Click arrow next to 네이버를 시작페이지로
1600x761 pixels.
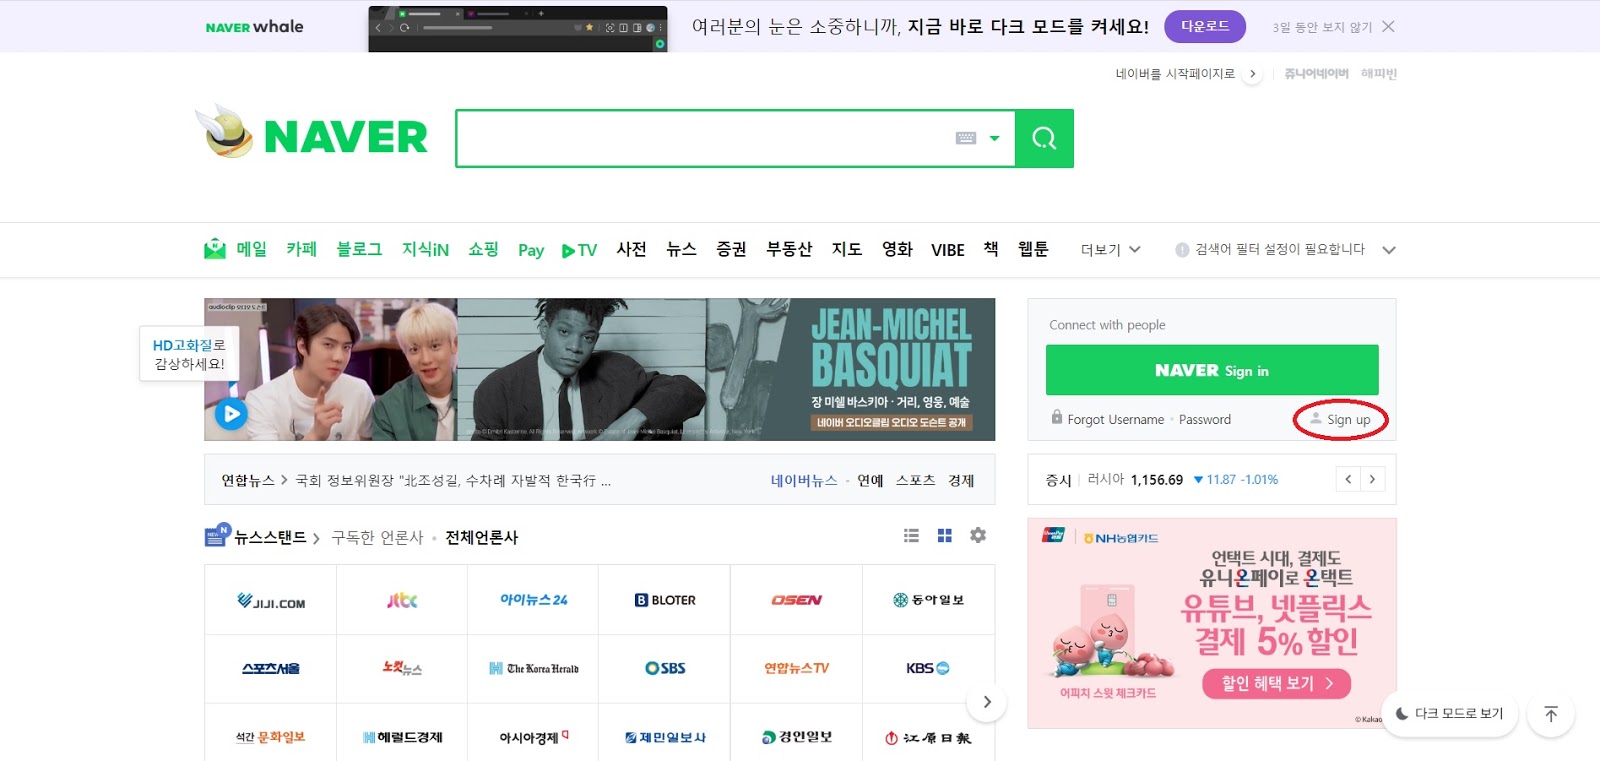1252,74
